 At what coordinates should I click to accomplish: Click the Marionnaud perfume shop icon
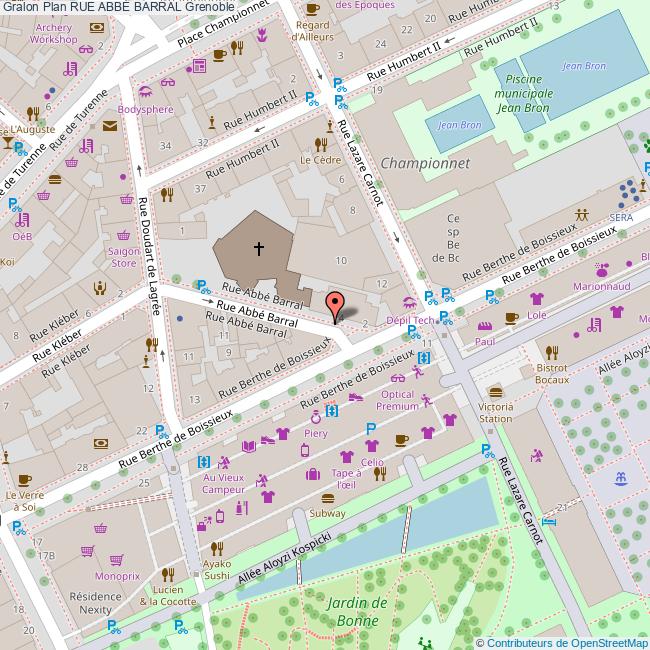tap(603, 268)
